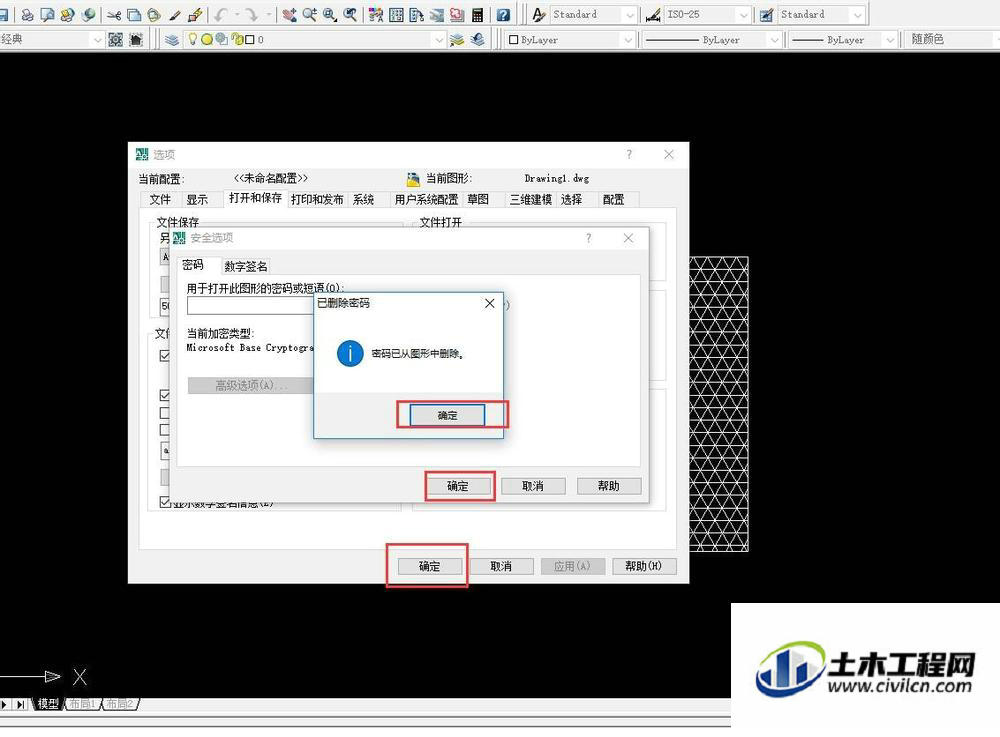Click the Layer Previous icon
1000x737 pixels.
[478, 40]
